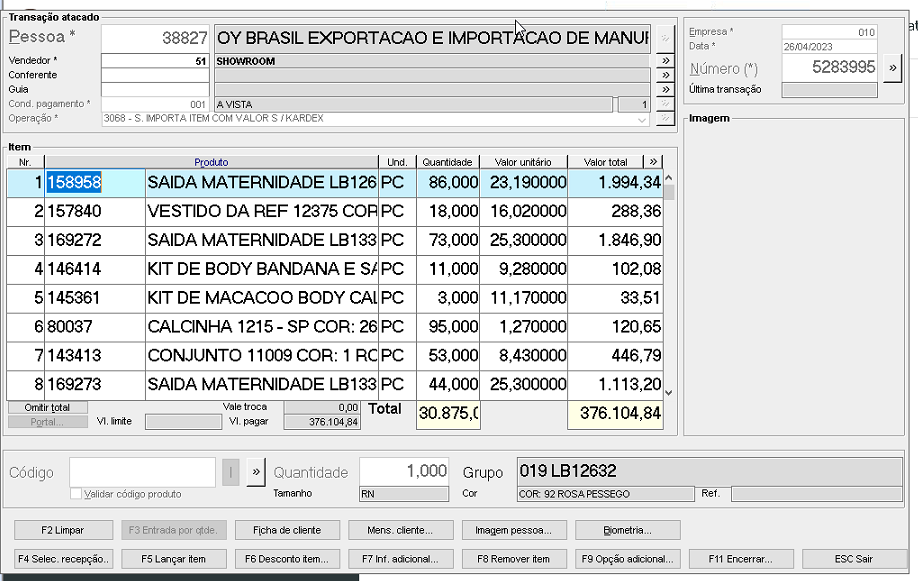
Task: Click the lookup arrow on the Guia row
Action: (x=664, y=90)
